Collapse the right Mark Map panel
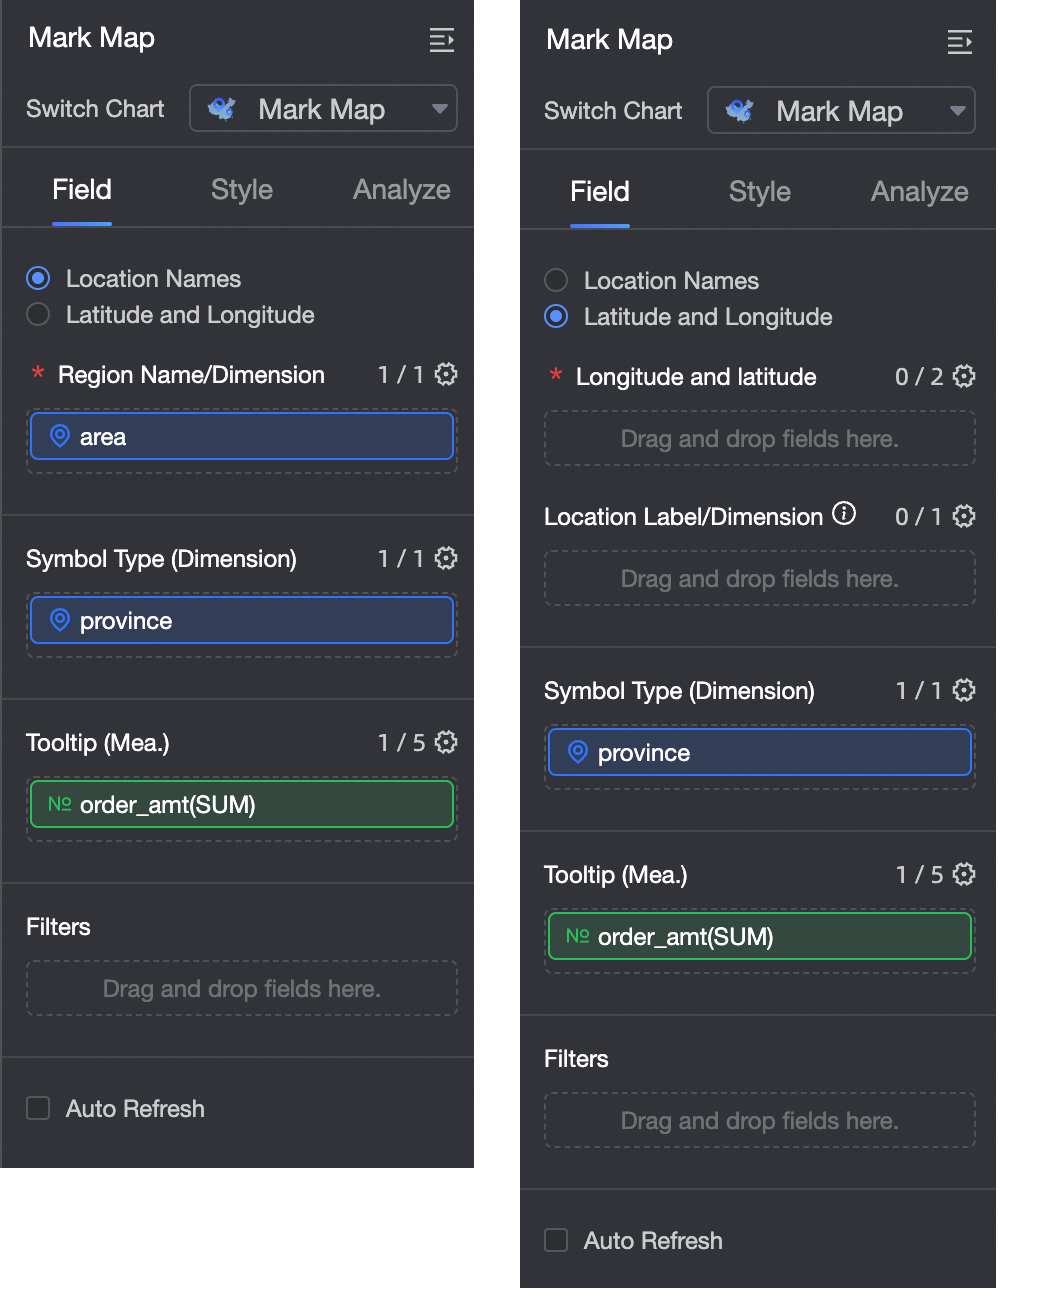This screenshot has height=1316, width=1040. coord(960,42)
